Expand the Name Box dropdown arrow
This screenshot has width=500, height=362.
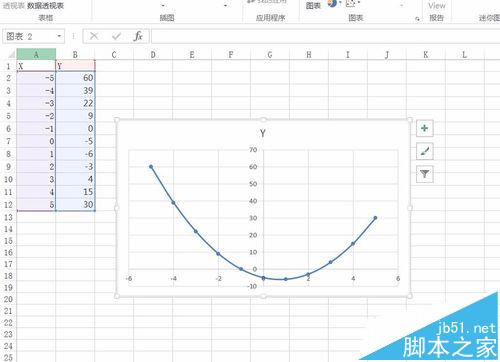(x=59, y=36)
